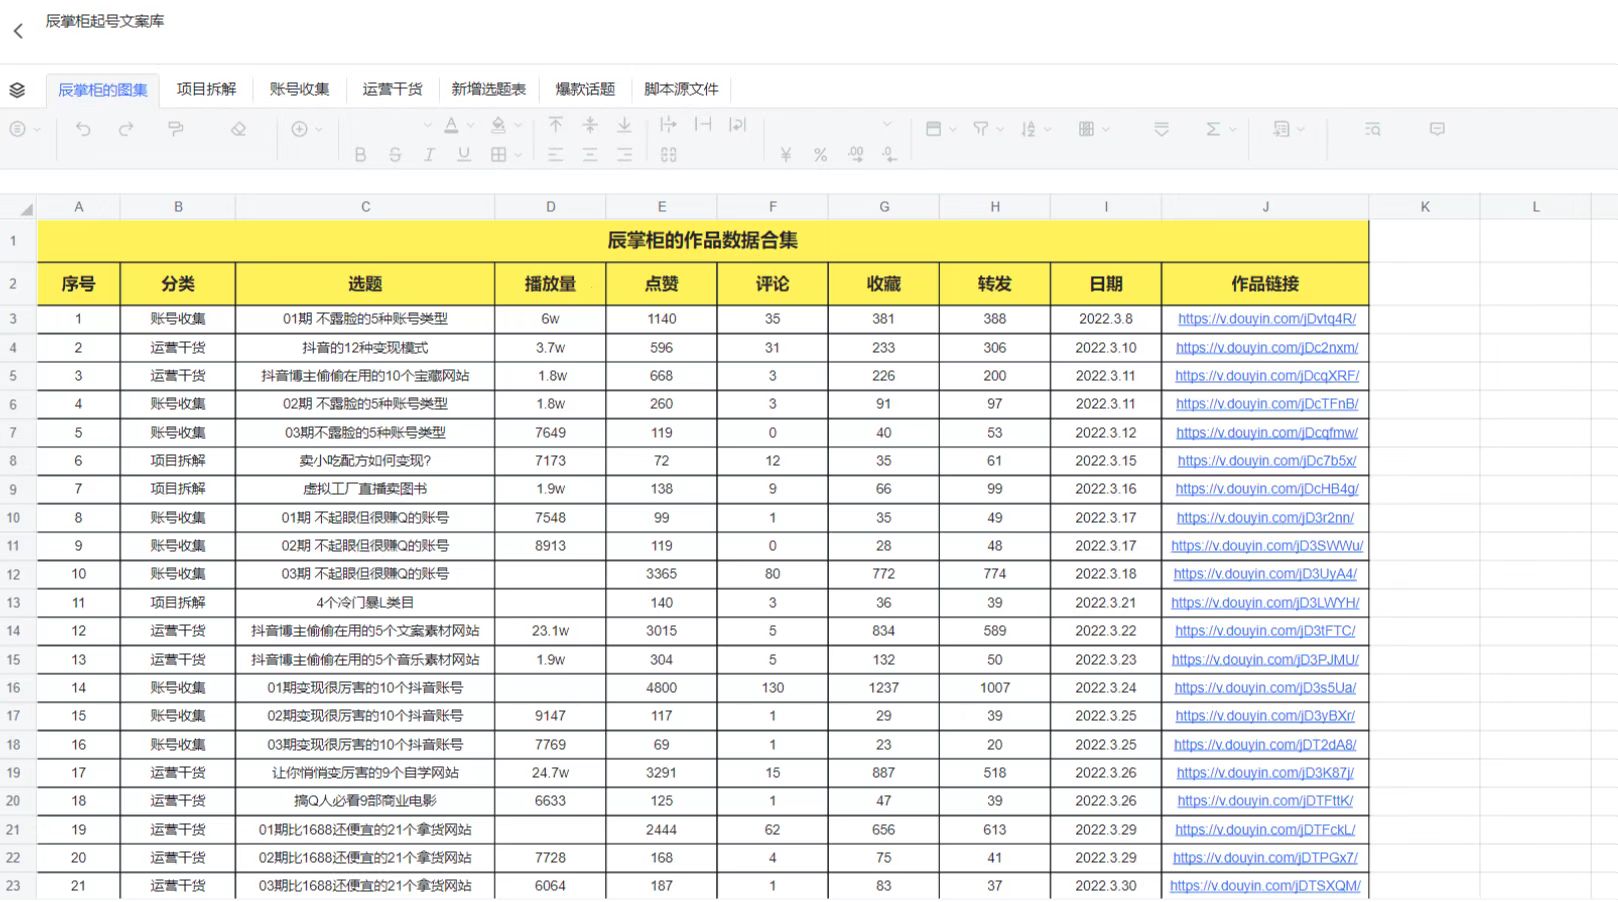The height and width of the screenshot is (902, 1618).
Task: Choose the font color A icon
Action: coord(451,126)
